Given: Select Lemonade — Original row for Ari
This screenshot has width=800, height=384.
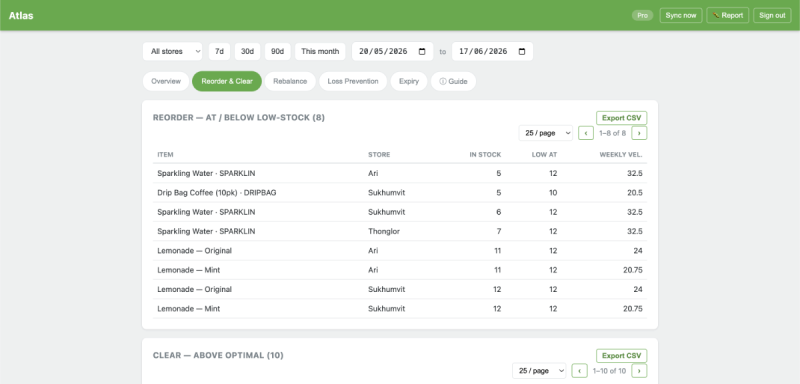Looking at the screenshot, I should [400, 251].
